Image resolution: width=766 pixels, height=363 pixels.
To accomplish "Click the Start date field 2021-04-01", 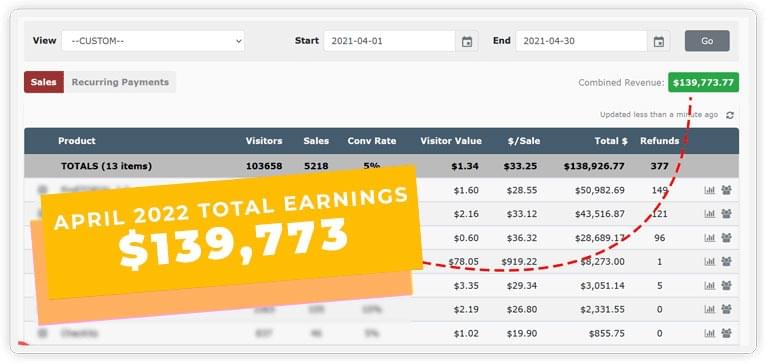I will 389,41.
